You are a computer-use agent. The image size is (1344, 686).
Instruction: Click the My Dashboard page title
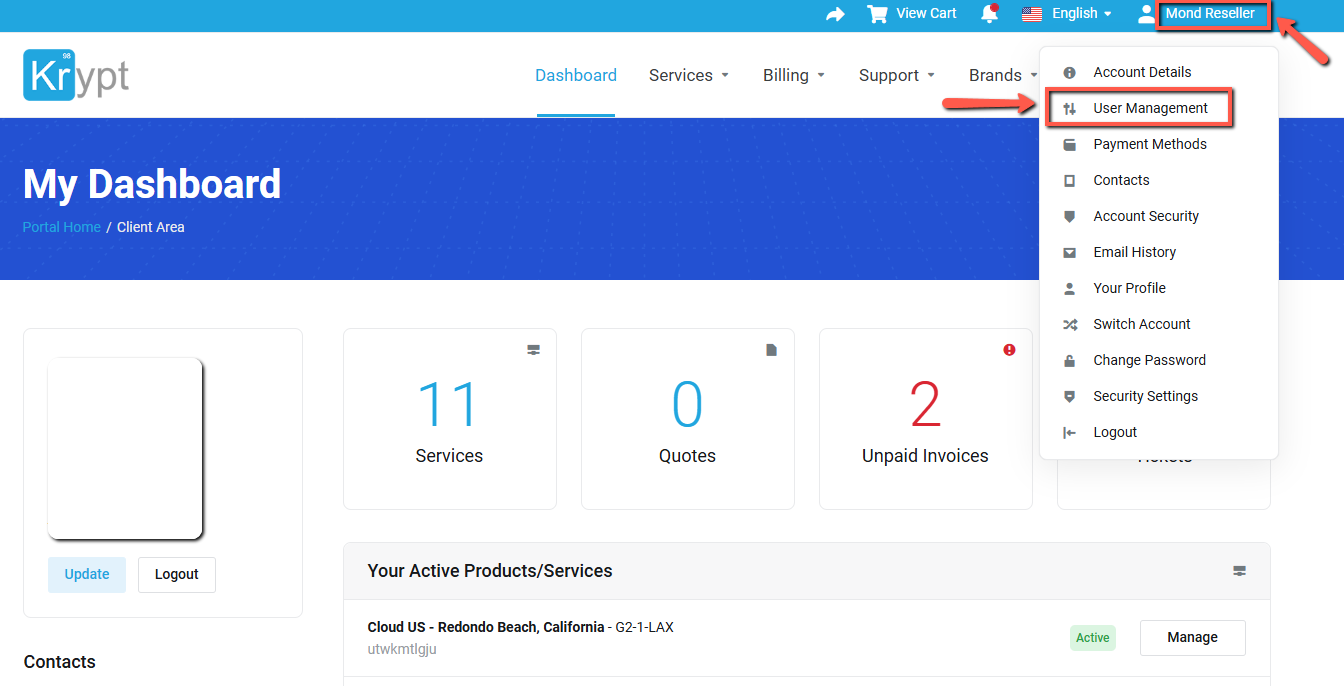[152, 185]
